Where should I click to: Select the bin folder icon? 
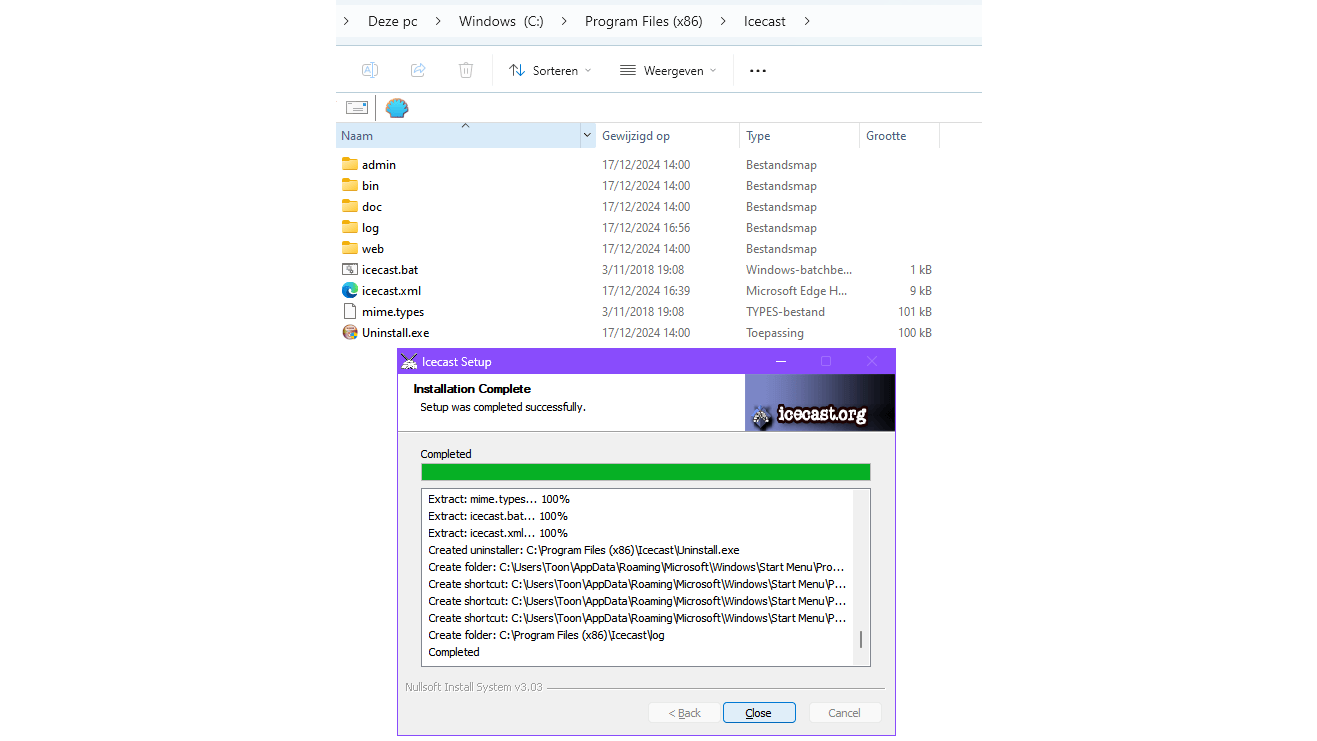coord(349,185)
